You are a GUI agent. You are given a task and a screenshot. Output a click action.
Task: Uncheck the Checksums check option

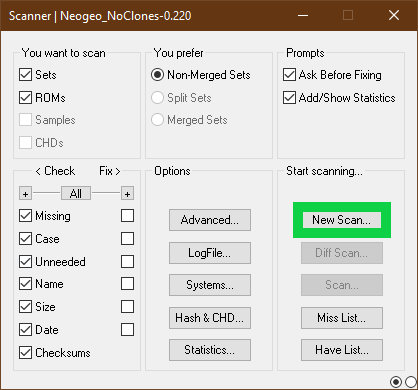pos(25,353)
